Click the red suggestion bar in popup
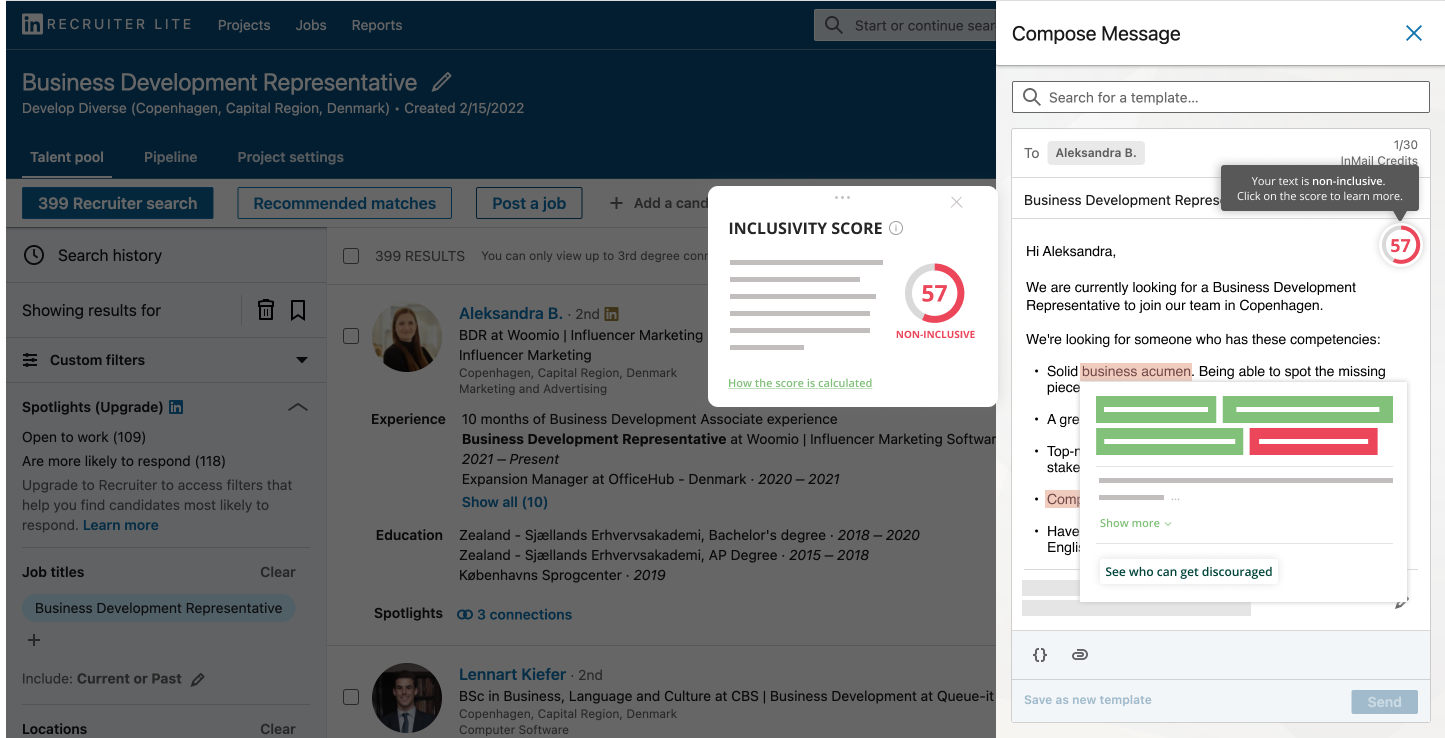The width and height of the screenshot is (1445, 738). pos(1313,441)
